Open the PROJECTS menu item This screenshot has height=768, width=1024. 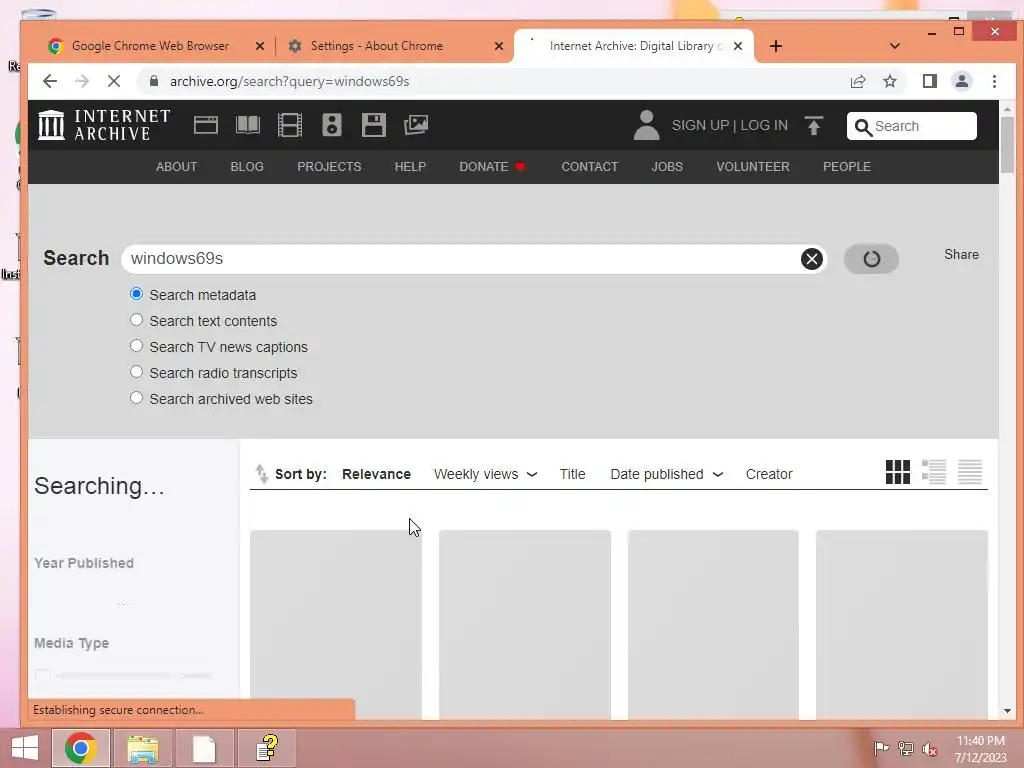point(329,167)
